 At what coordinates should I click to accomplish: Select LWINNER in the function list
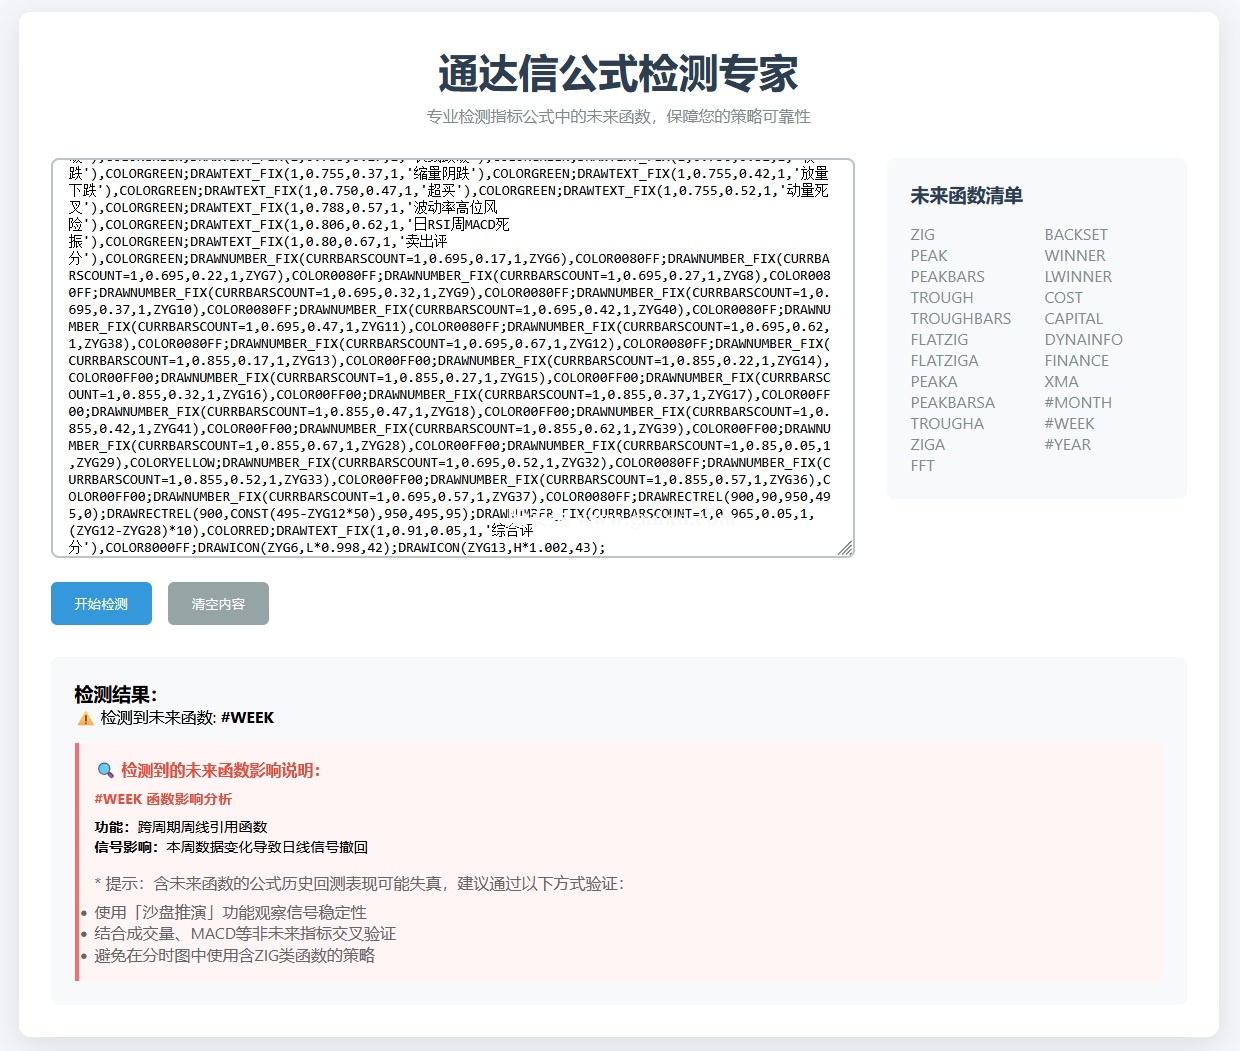pos(1078,277)
